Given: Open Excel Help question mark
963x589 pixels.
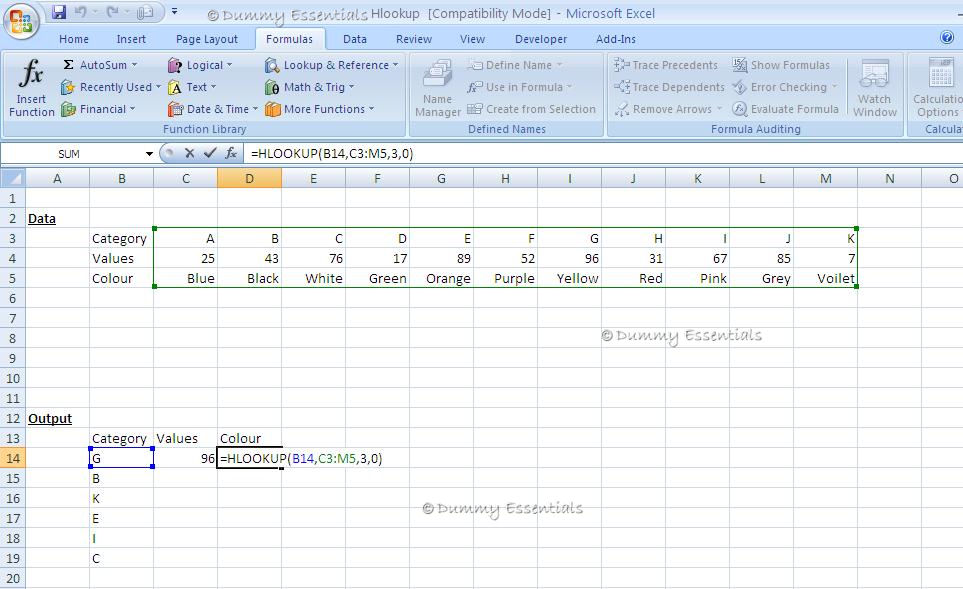Looking at the screenshot, I should click(947, 37).
